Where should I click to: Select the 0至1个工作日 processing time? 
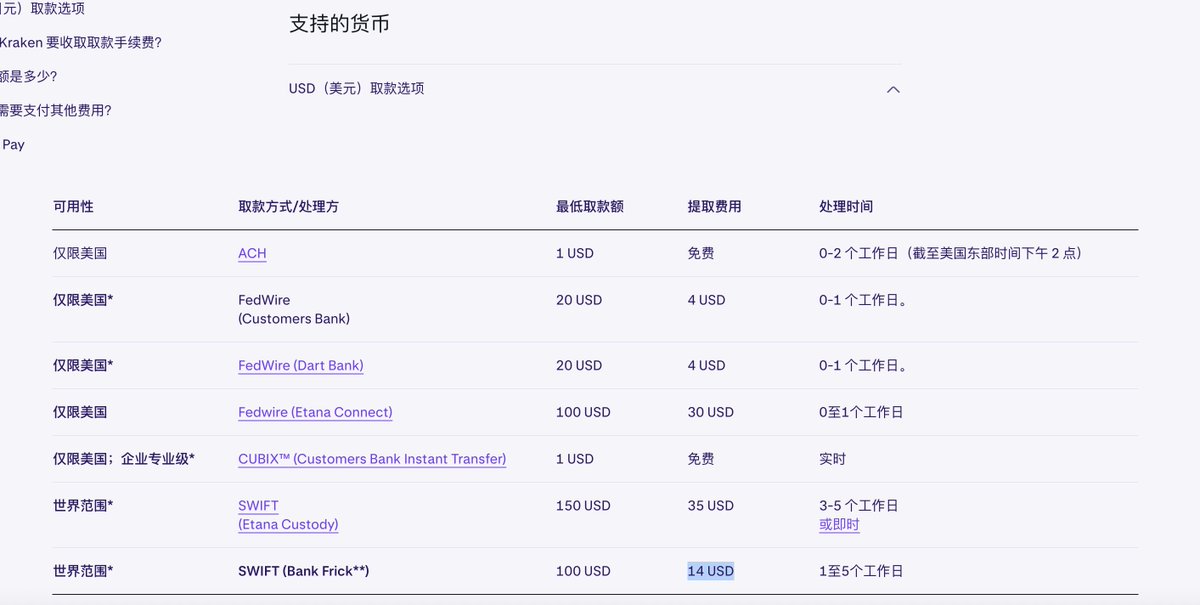point(861,412)
